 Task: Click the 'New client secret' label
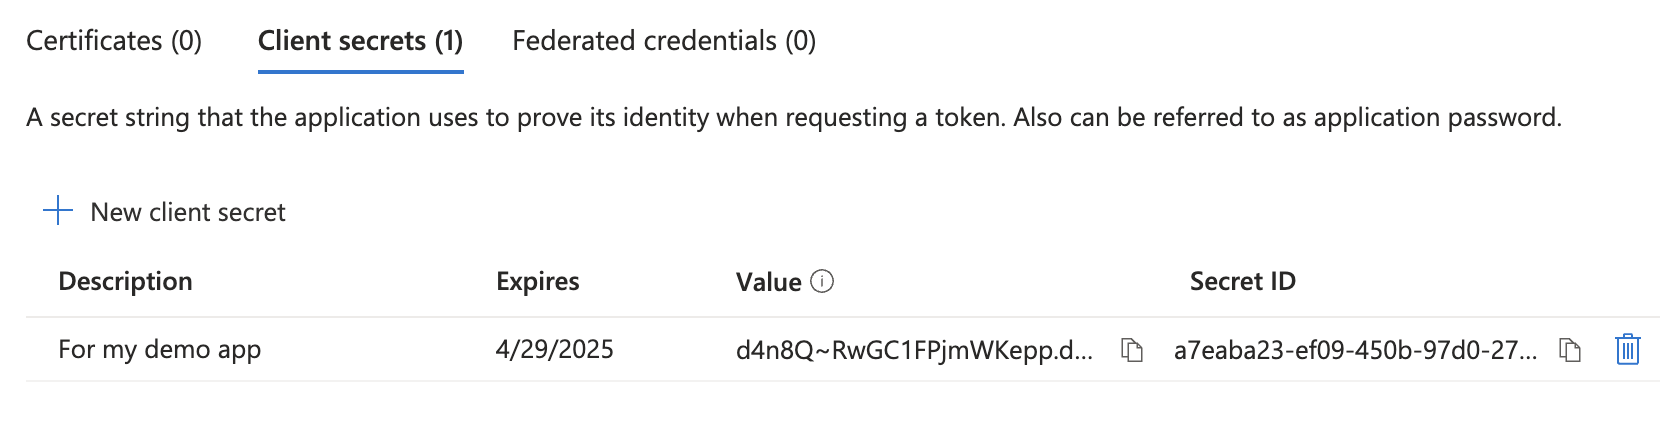click(x=188, y=212)
